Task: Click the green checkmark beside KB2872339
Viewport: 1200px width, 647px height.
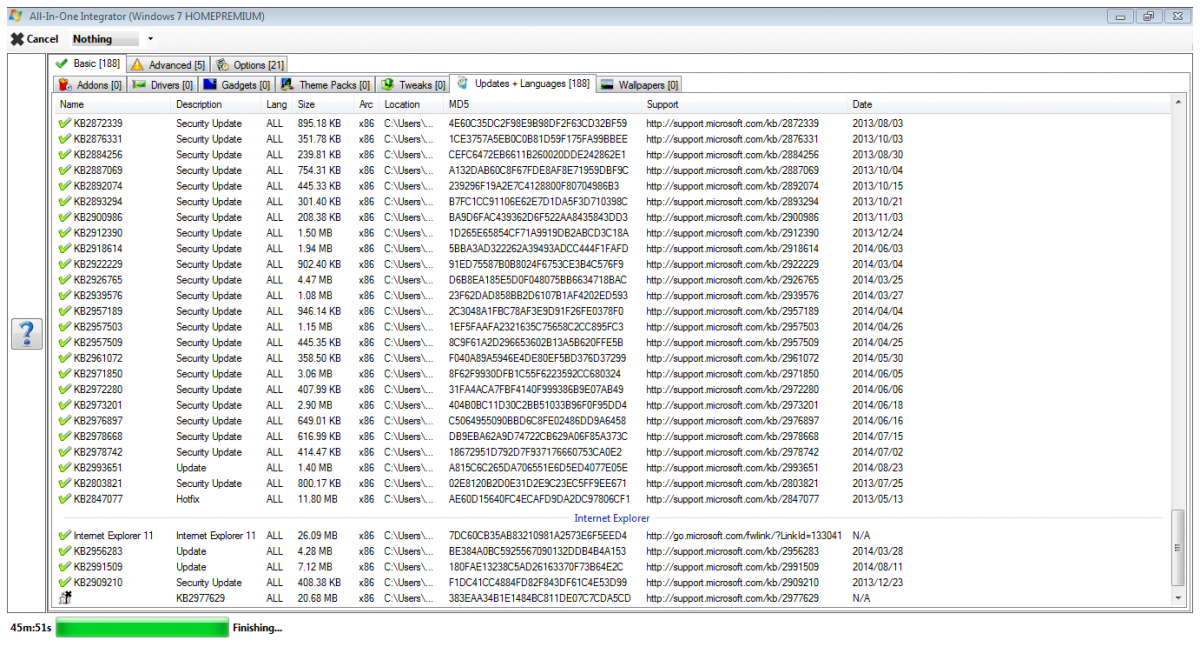Action: point(65,123)
